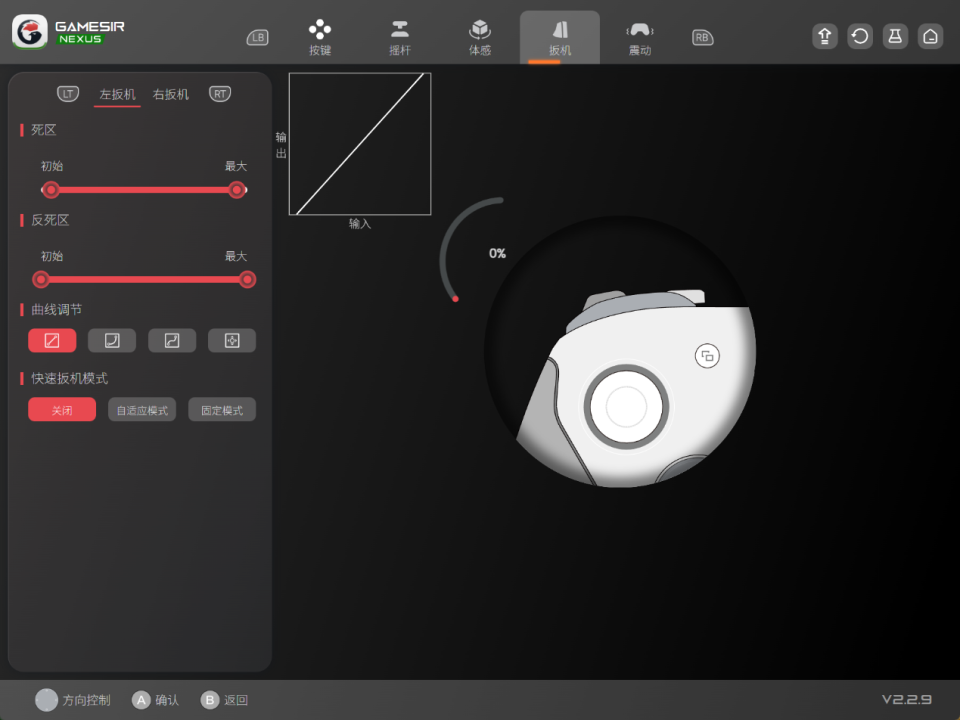The image size is (960, 720).
Task: Open the 震动 tab
Action: (x=640, y=38)
